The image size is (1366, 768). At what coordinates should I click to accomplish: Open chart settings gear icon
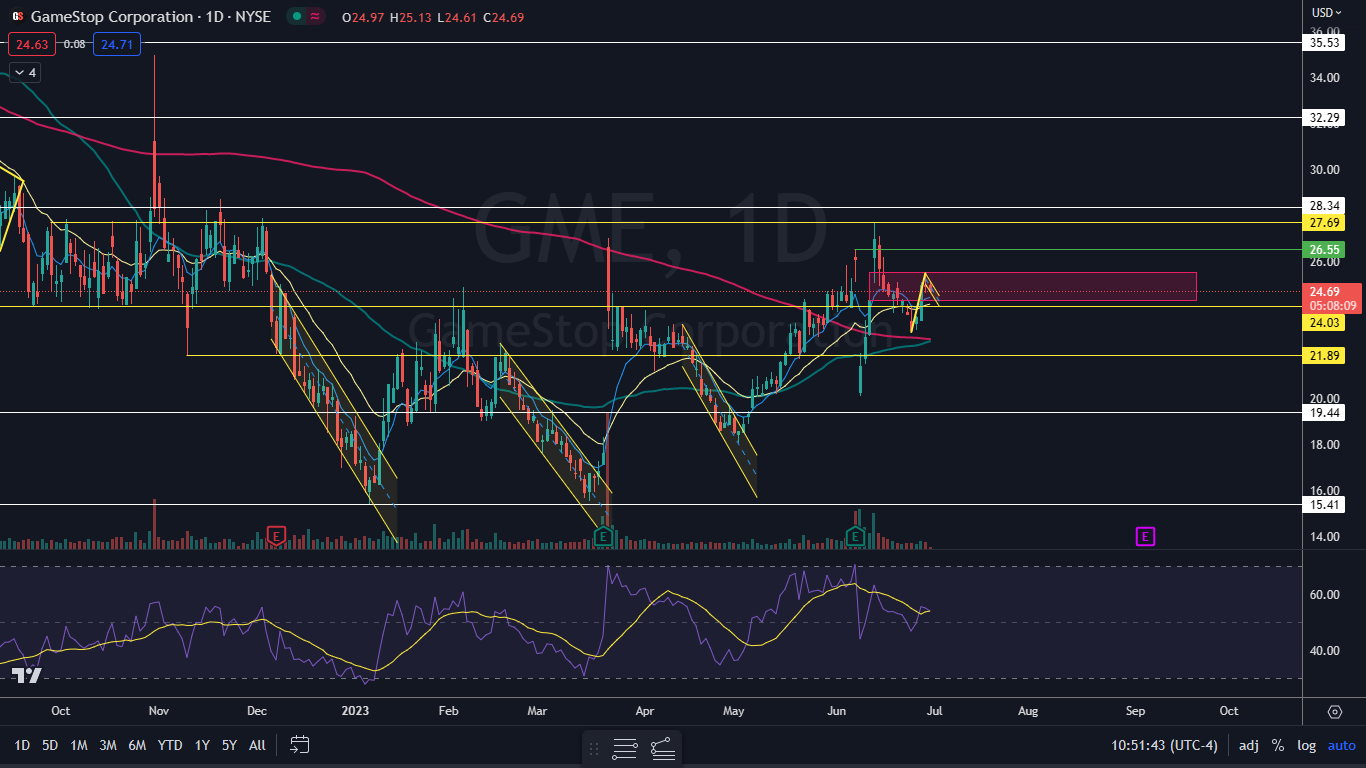click(1335, 712)
